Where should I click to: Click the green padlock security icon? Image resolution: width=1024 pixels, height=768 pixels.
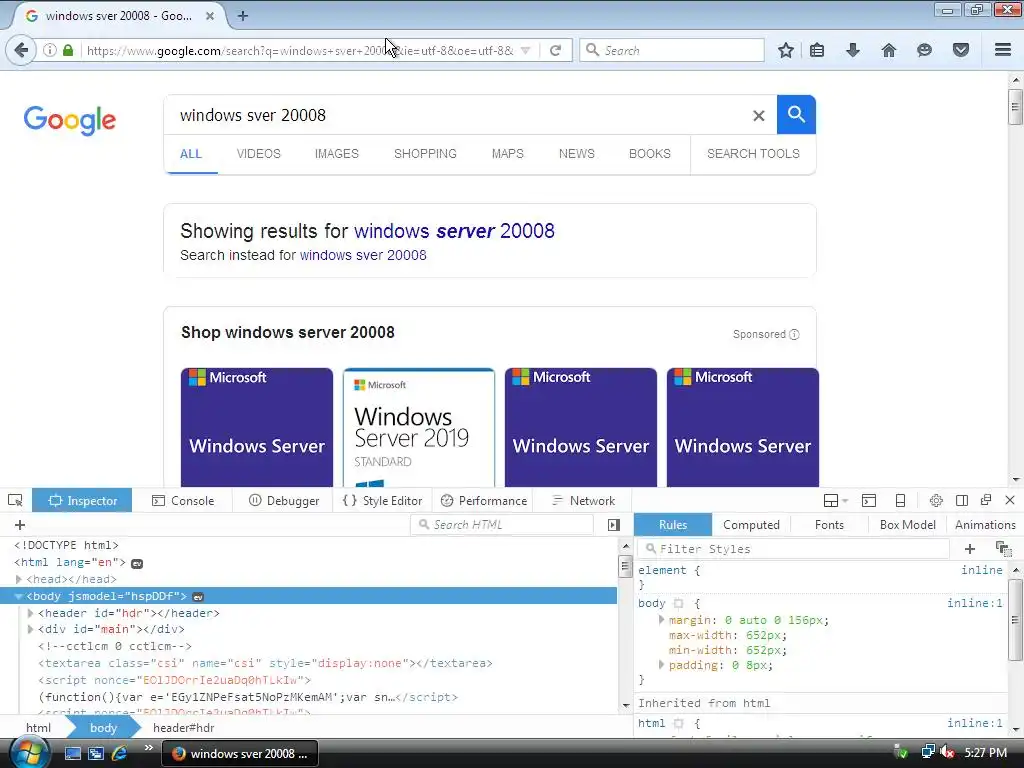point(68,50)
